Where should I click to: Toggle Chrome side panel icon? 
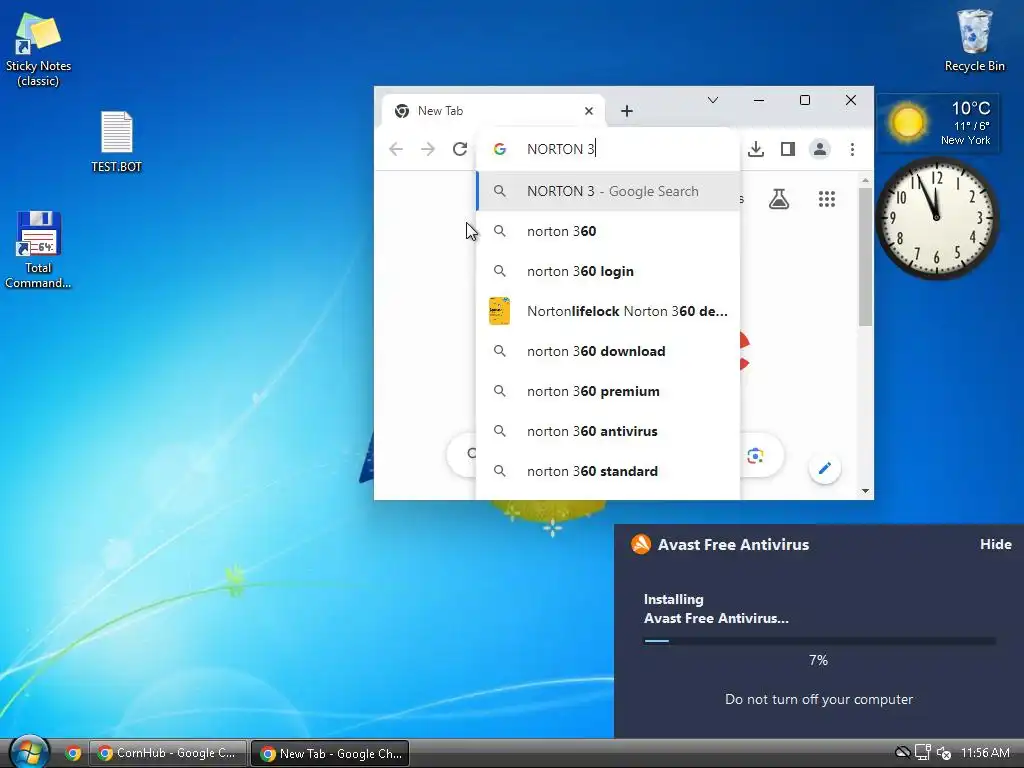[788, 149]
